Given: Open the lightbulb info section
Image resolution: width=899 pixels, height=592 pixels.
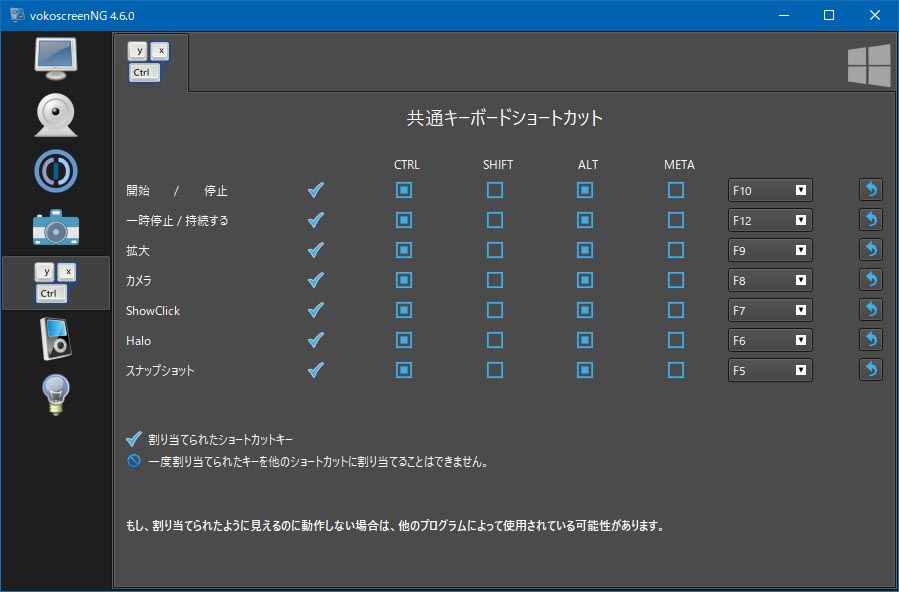Looking at the screenshot, I should [x=56, y=394].
